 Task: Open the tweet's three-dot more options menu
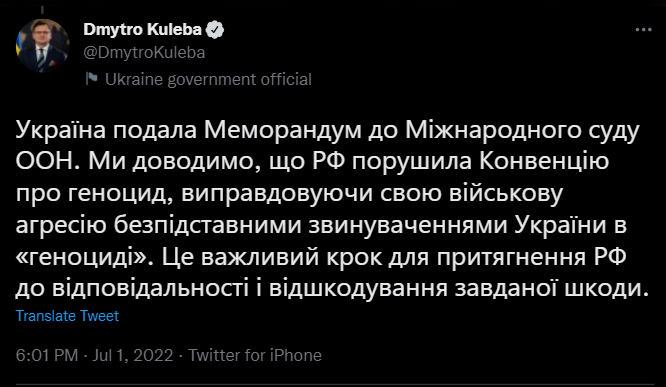click(643, 30)
